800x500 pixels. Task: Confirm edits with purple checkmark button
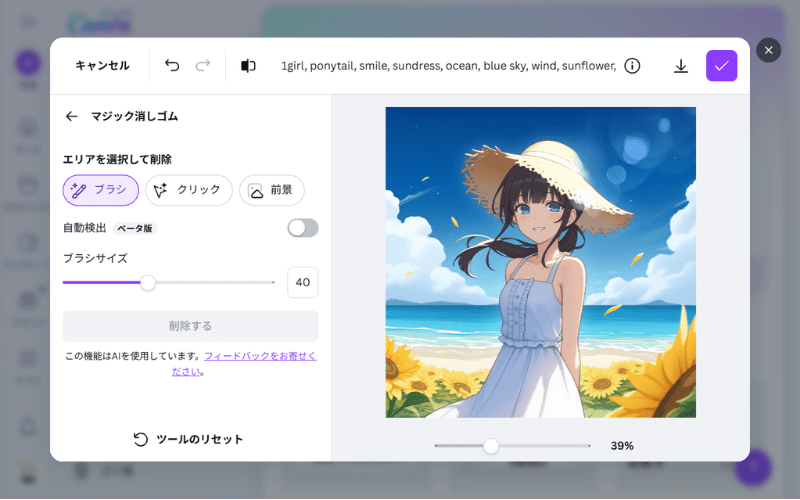pyautogui.click(x=721, y=66)
